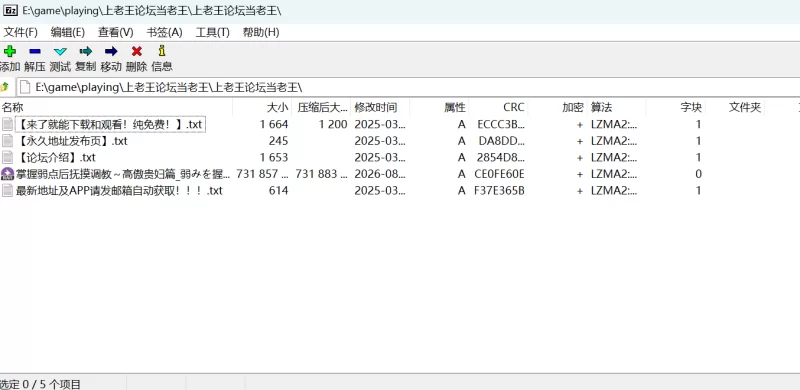Screen dimensions: 800x390
Task: Click the 7z application icon in title bar
Action: click(x=11, y=11)
